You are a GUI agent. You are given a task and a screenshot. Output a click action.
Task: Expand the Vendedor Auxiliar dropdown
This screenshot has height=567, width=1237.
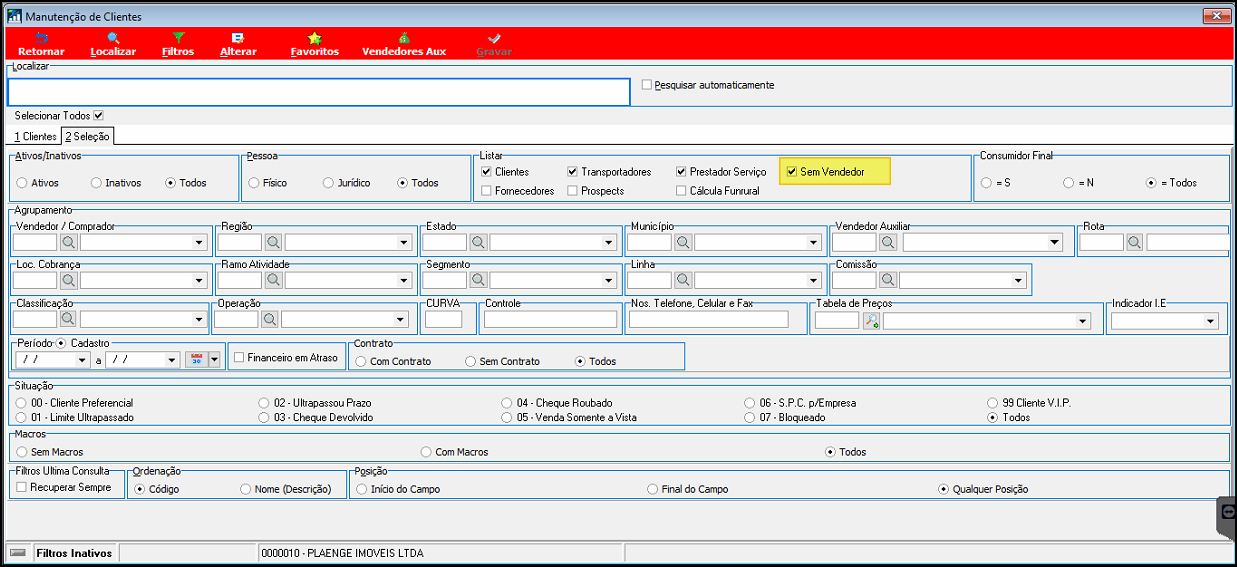1054,242
